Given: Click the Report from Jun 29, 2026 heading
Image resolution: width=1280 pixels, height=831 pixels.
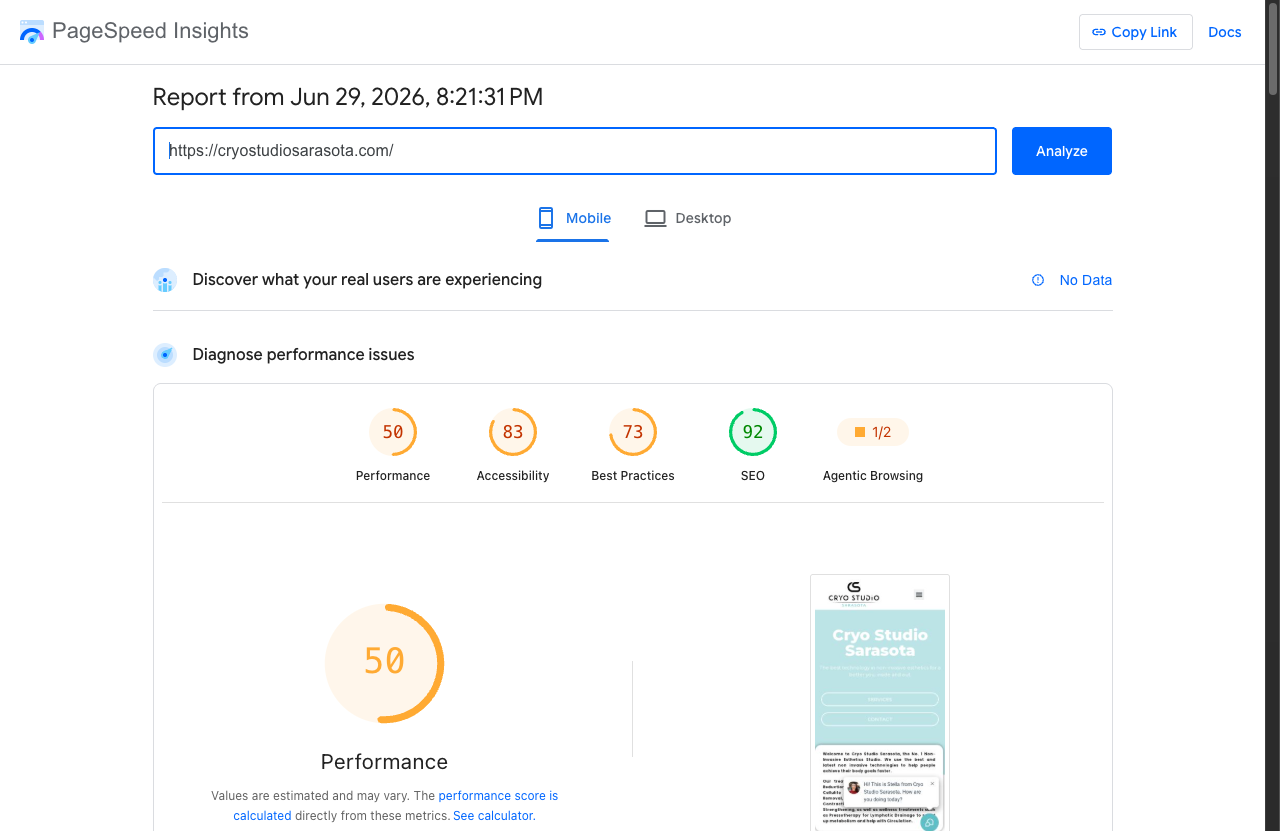Looking at the screenshot, I should [x=348, y=97].
